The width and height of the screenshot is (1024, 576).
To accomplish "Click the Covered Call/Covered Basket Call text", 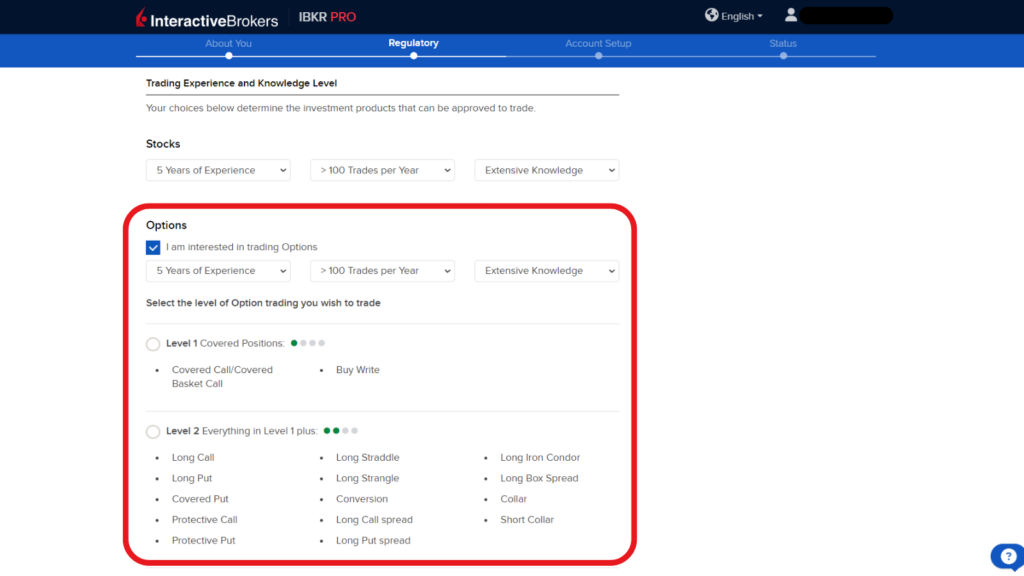I will click(x=222, y=377).
